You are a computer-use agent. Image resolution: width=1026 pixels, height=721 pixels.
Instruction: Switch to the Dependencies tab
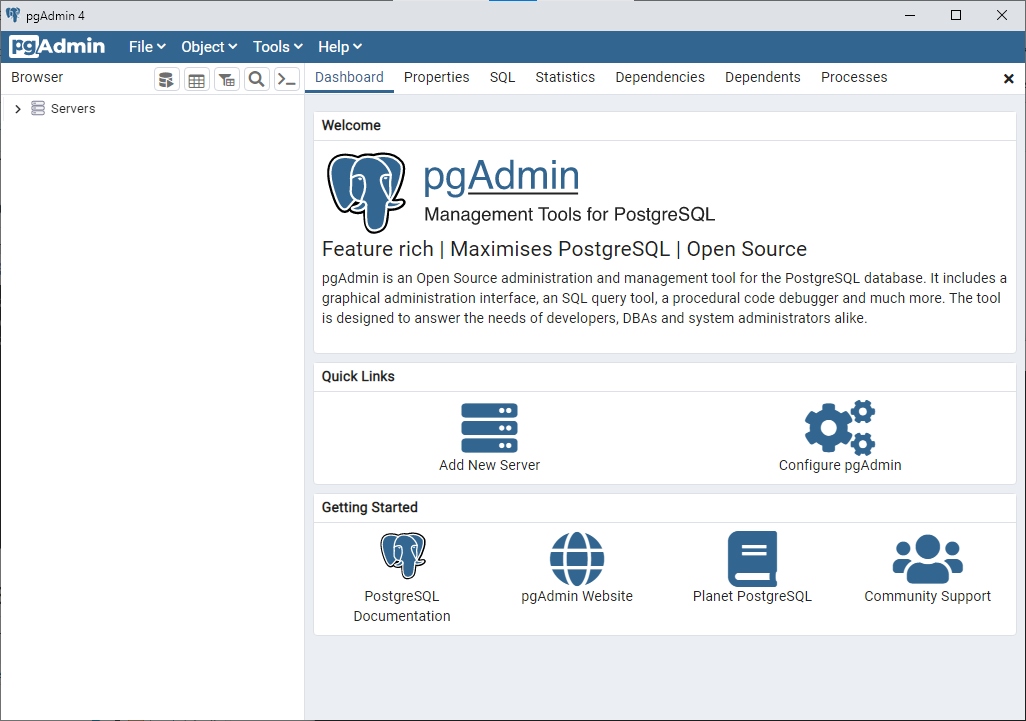pos(660,77)
